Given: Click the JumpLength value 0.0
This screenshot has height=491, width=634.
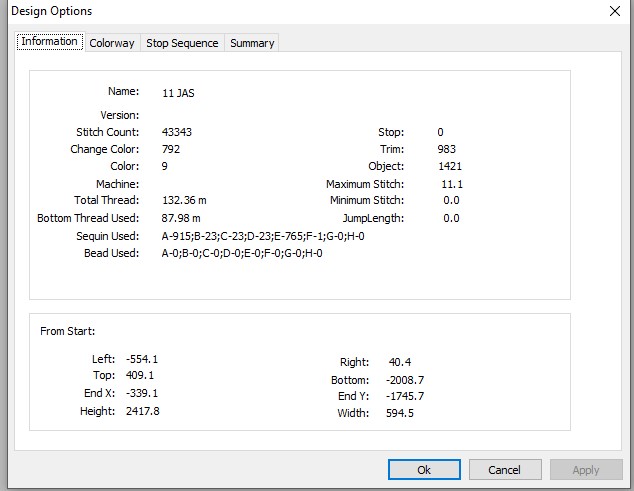Looking at the screenshot, I should (451, 218).
